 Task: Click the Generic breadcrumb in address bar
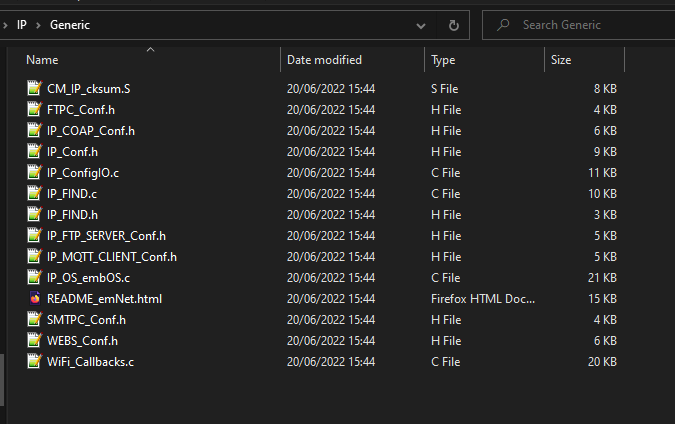[70, 25]
